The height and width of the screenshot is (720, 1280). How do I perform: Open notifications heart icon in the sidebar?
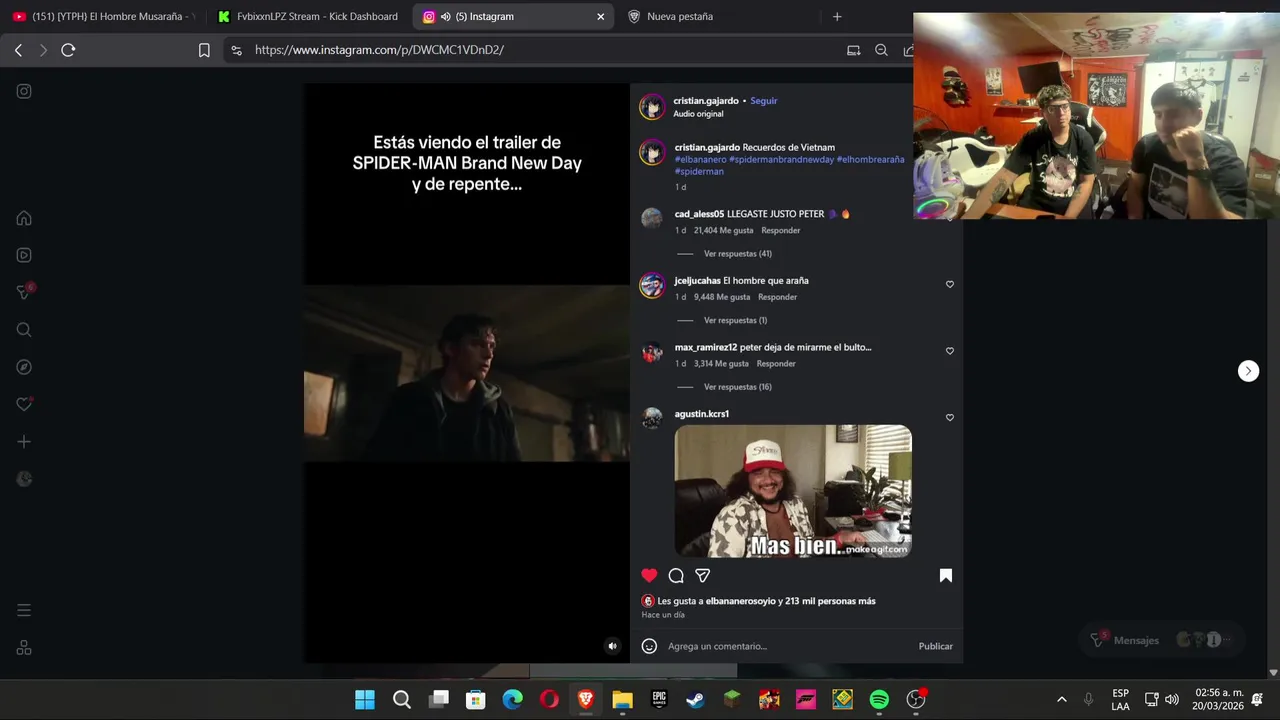point(24,404)
